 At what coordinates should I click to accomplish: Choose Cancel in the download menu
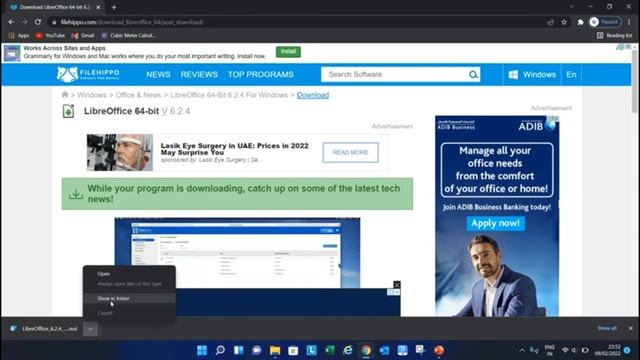[104, 313]
